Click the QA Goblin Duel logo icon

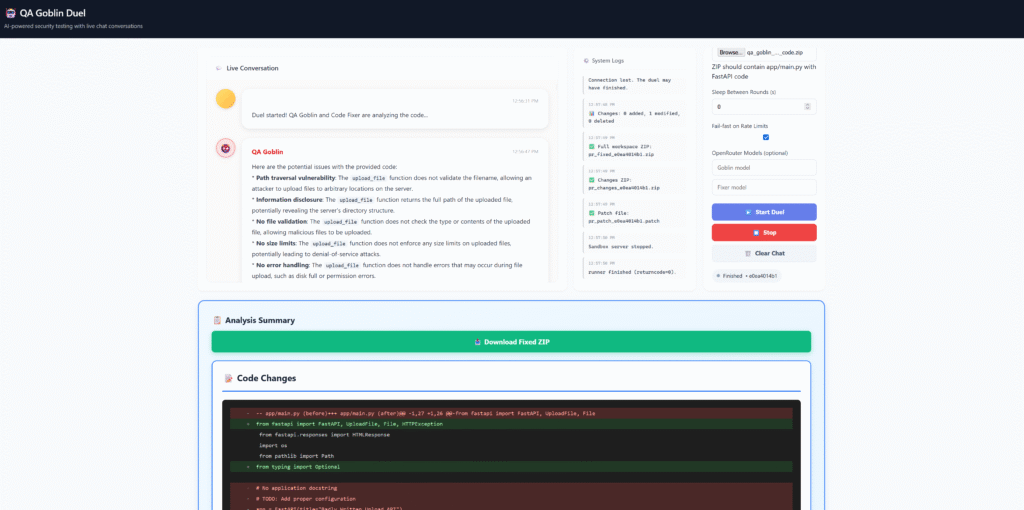click(10, 13)
